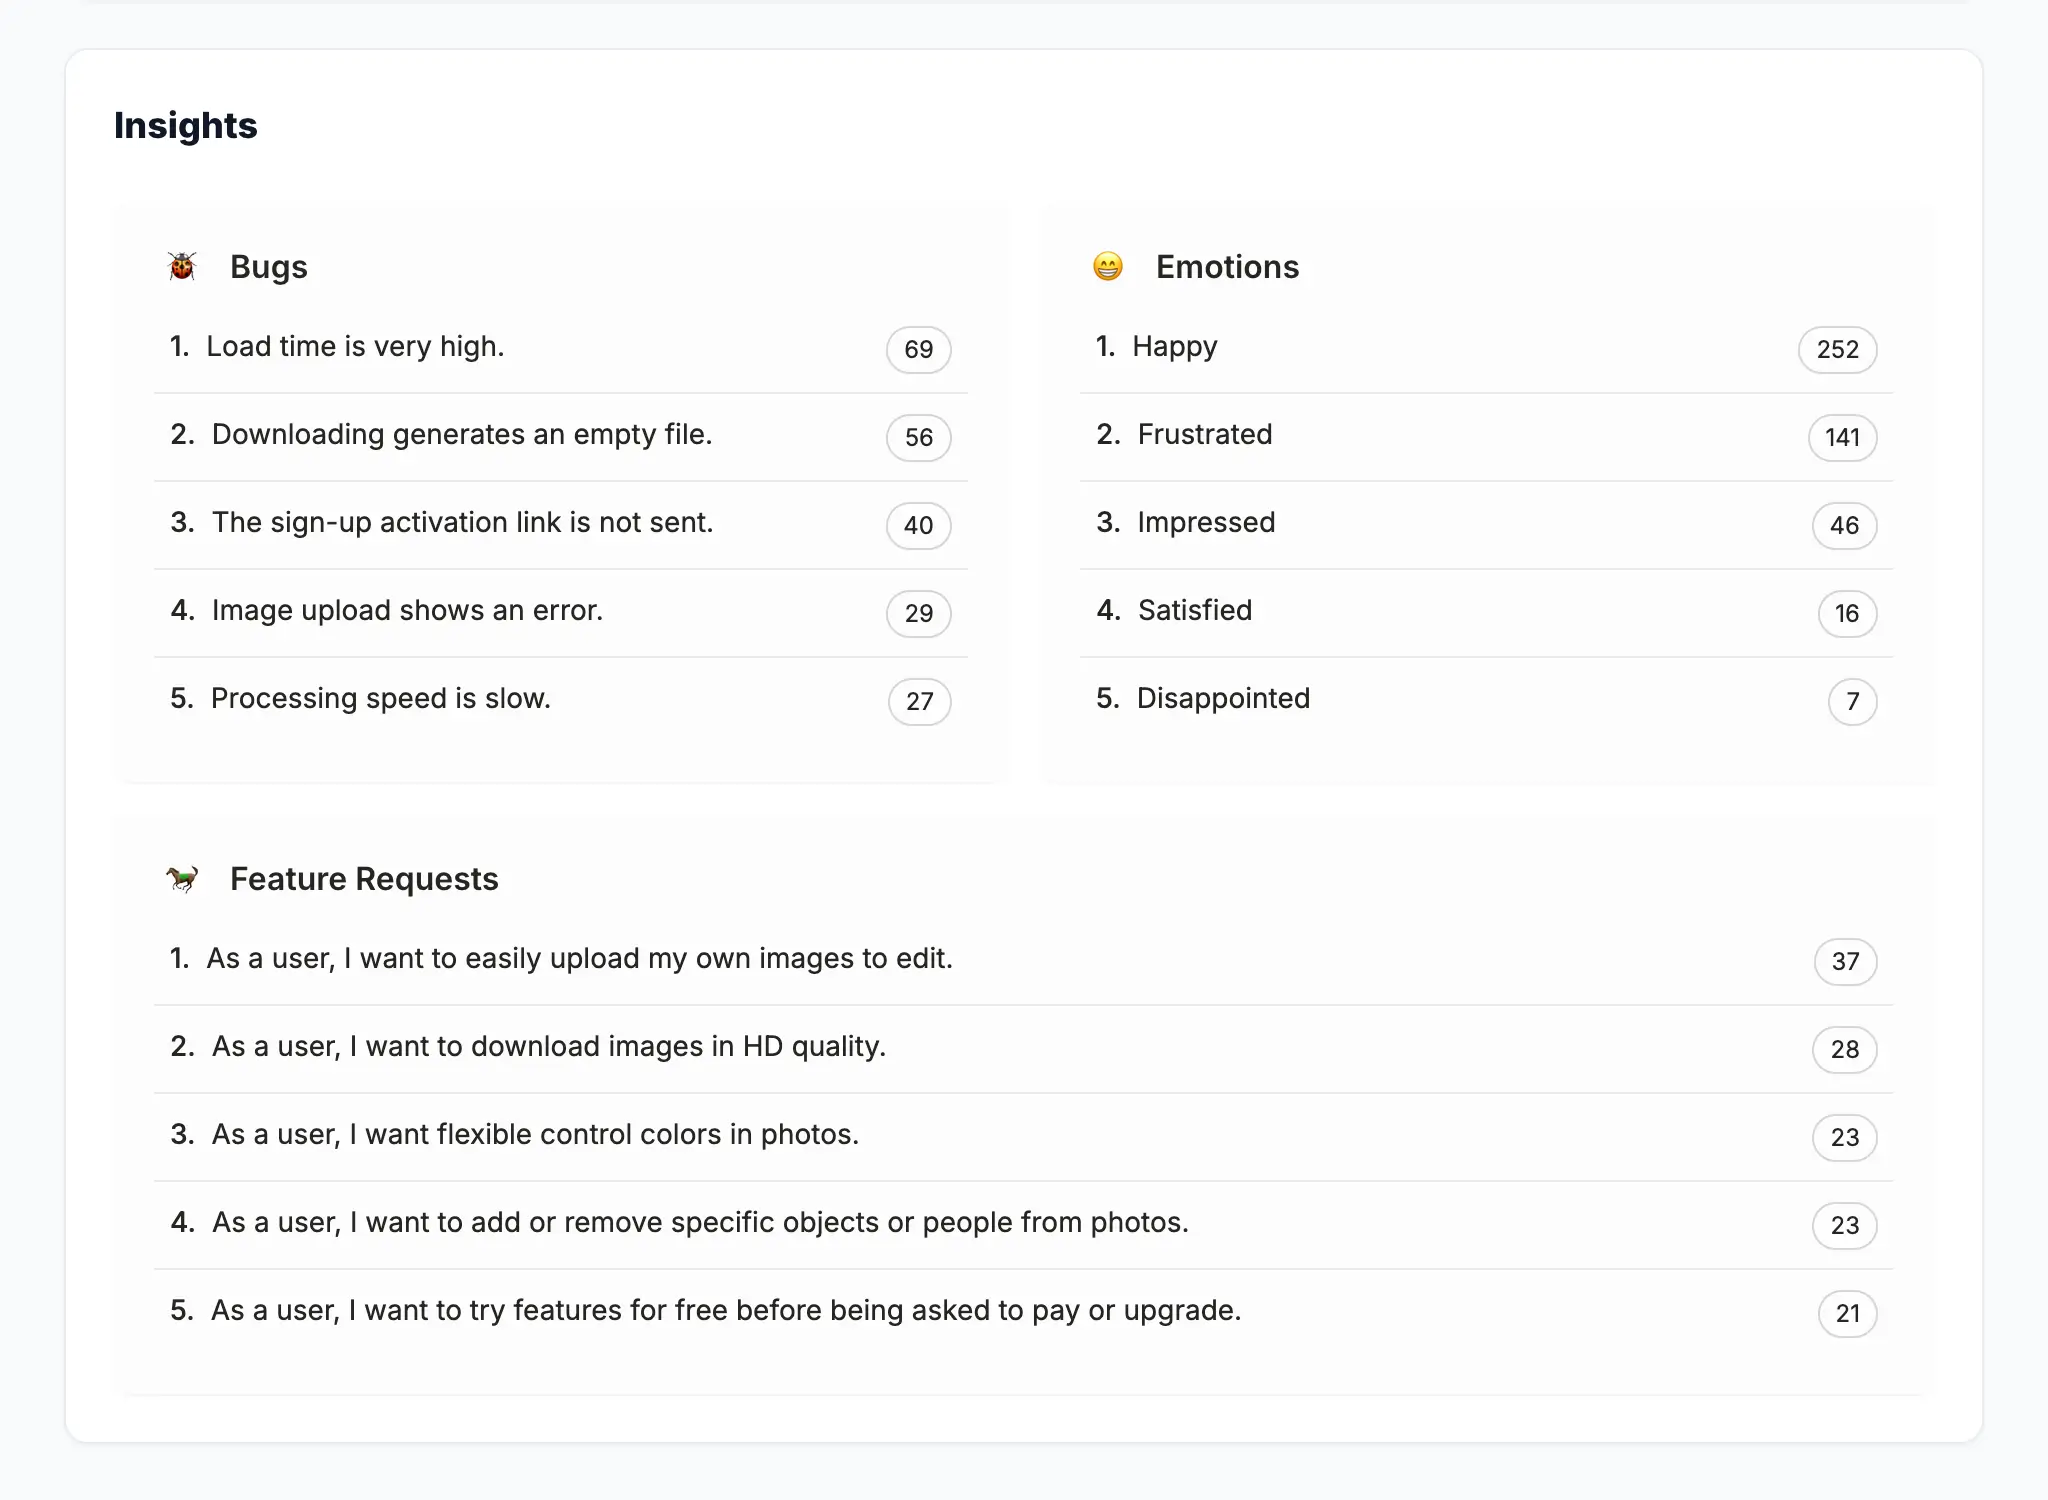Open 'Image upload shows an error' bug

(561, 613)
